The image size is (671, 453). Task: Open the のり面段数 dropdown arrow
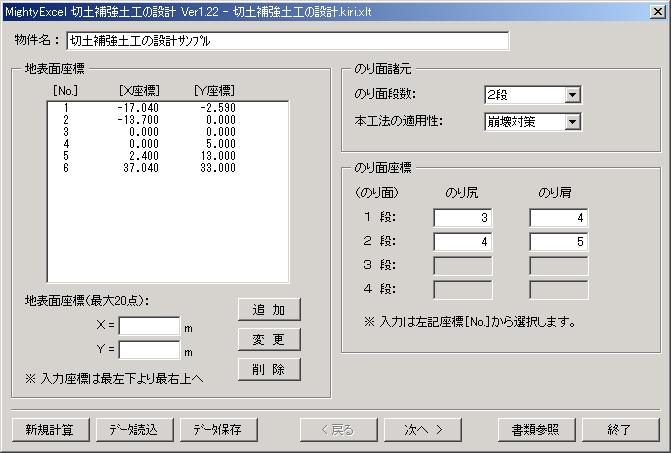click(572, 95)
